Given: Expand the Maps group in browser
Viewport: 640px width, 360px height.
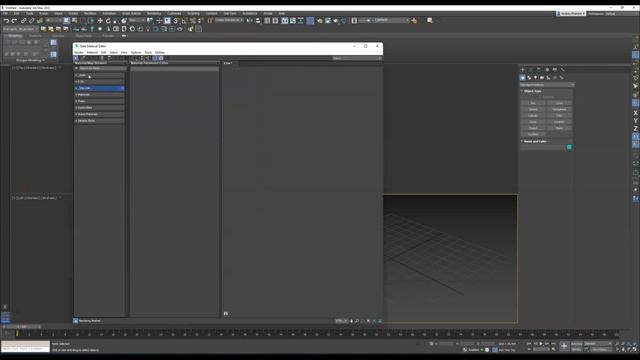Looking at the screenshot, I should point(99,101).
